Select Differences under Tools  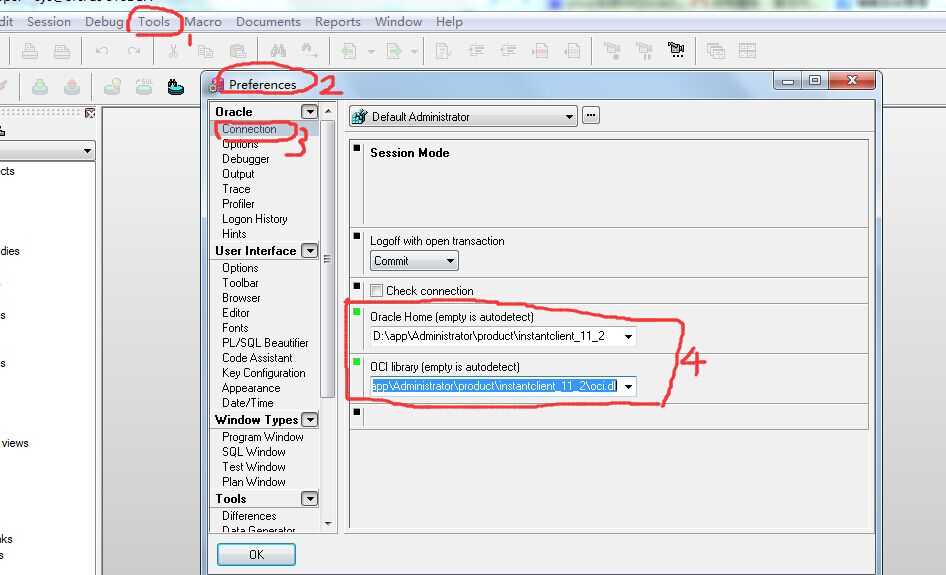pos(249,516)
